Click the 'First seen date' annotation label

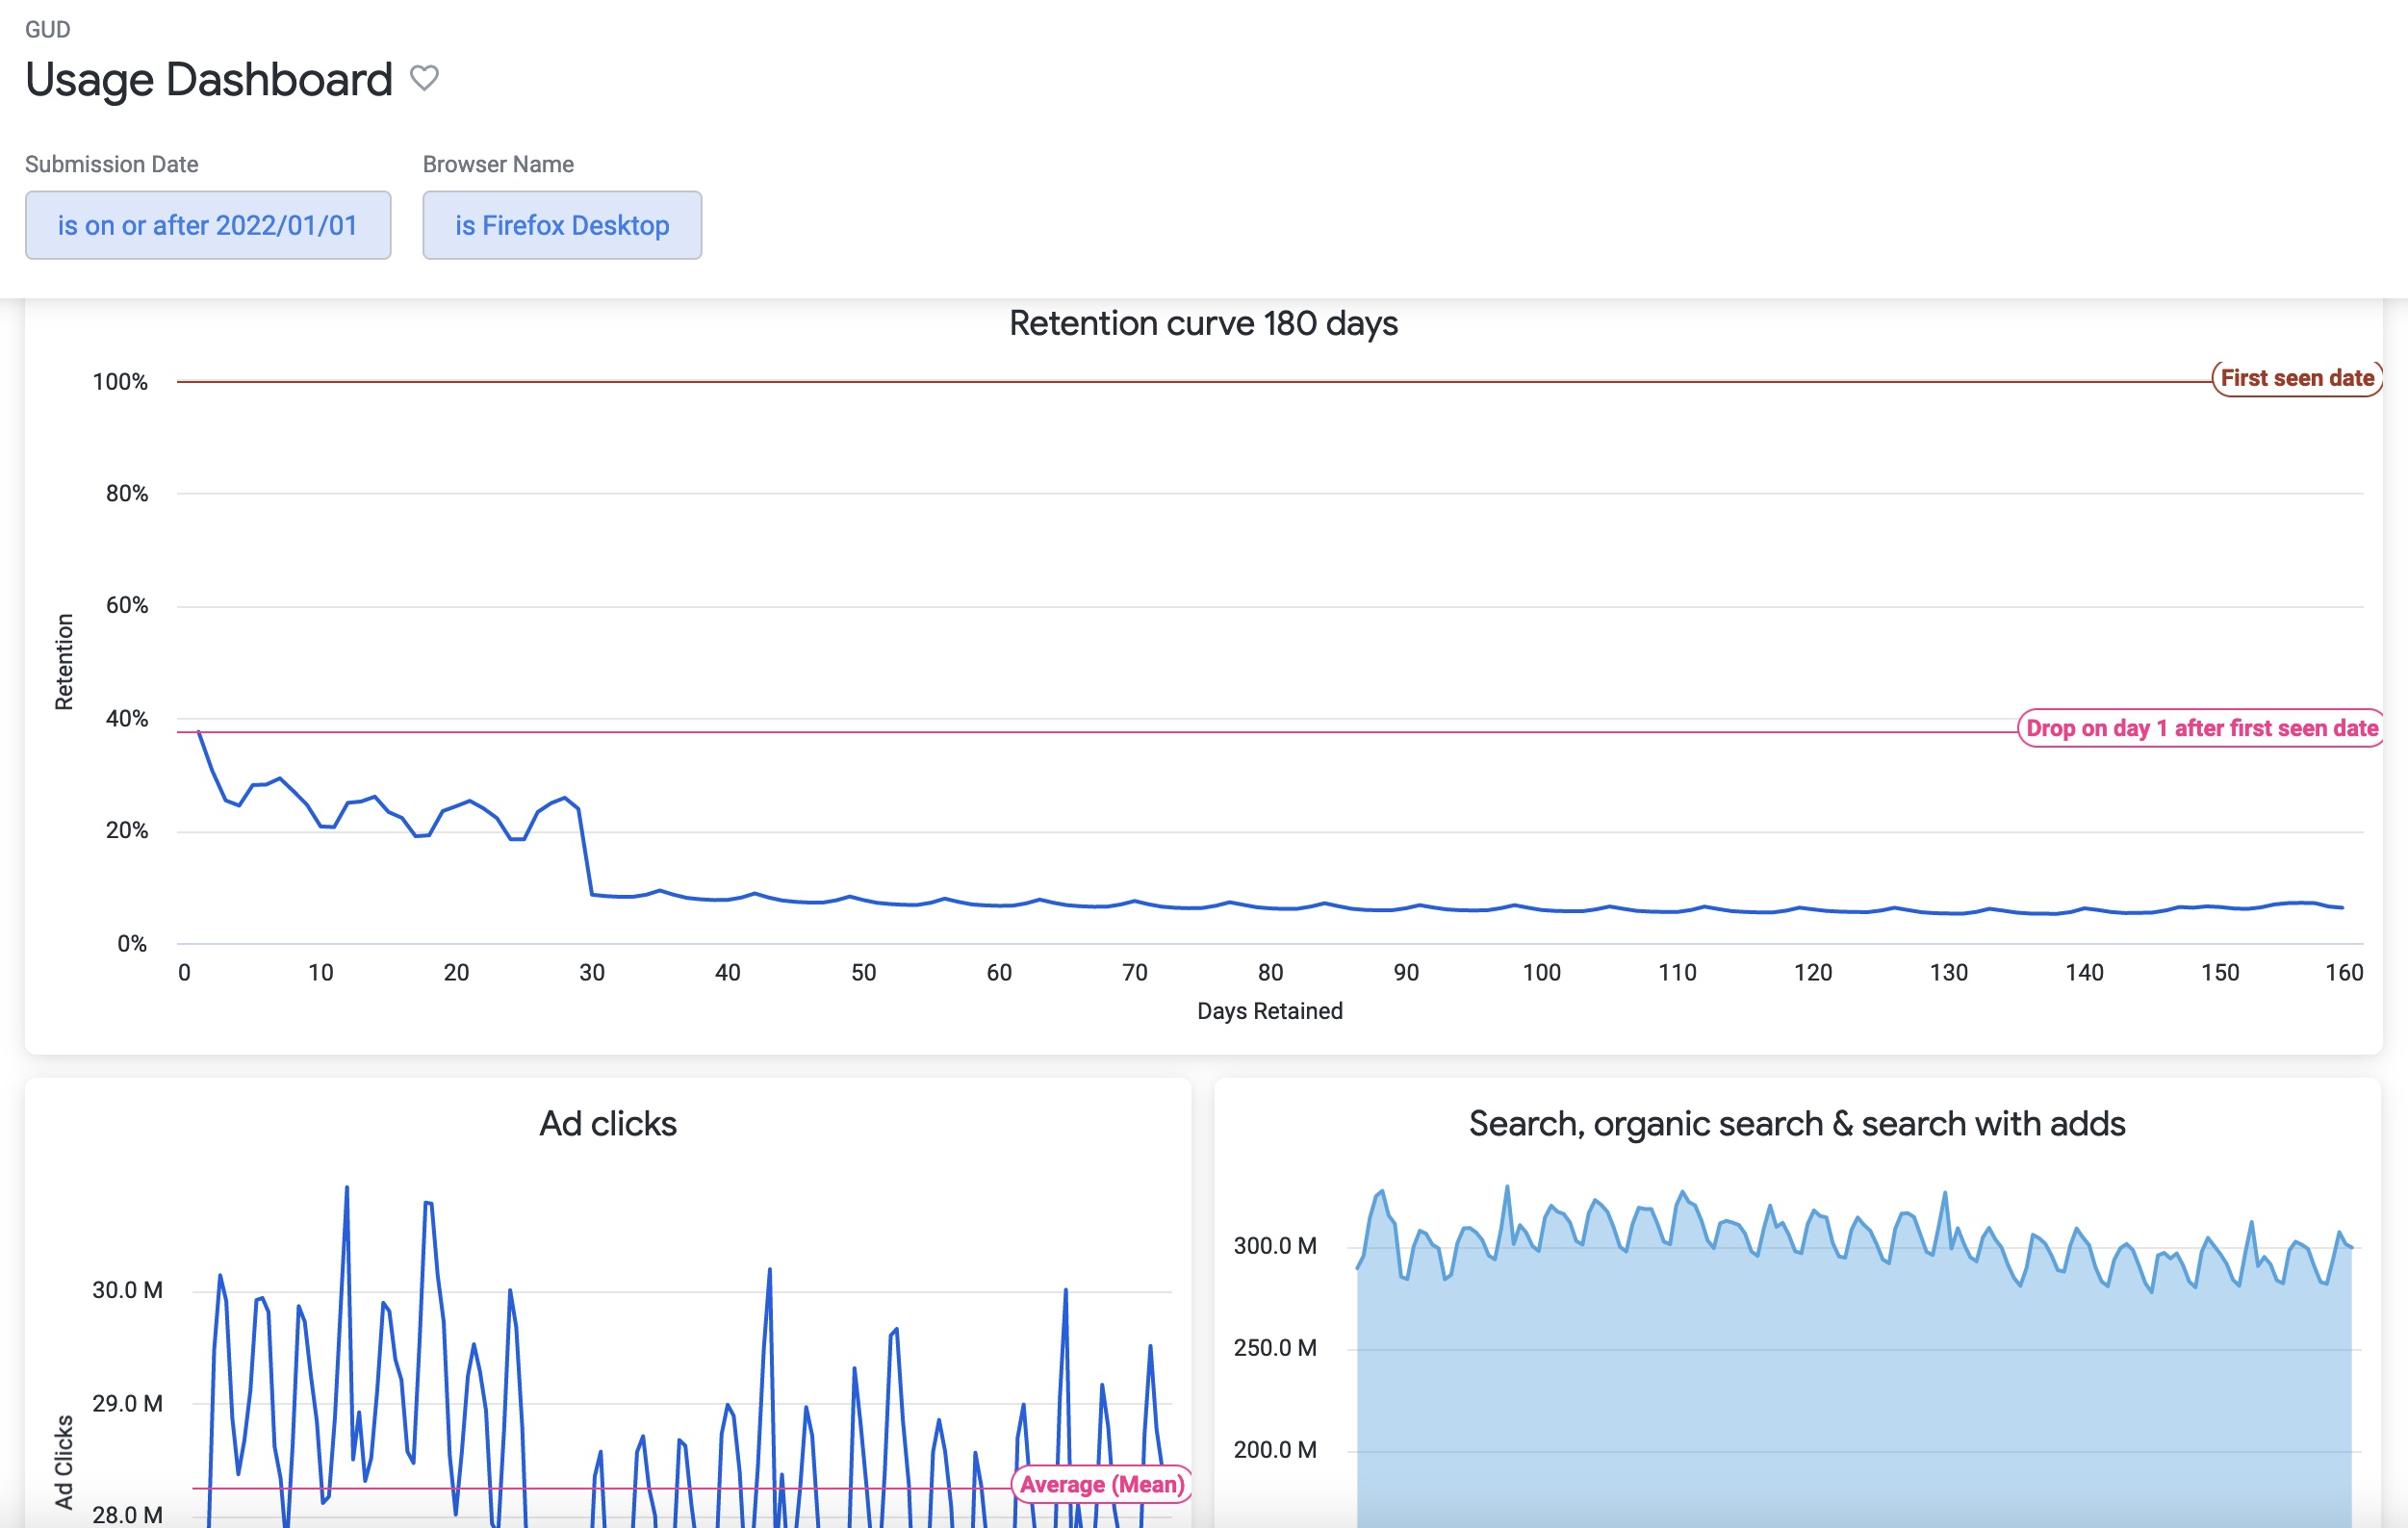click(2296, 379)
